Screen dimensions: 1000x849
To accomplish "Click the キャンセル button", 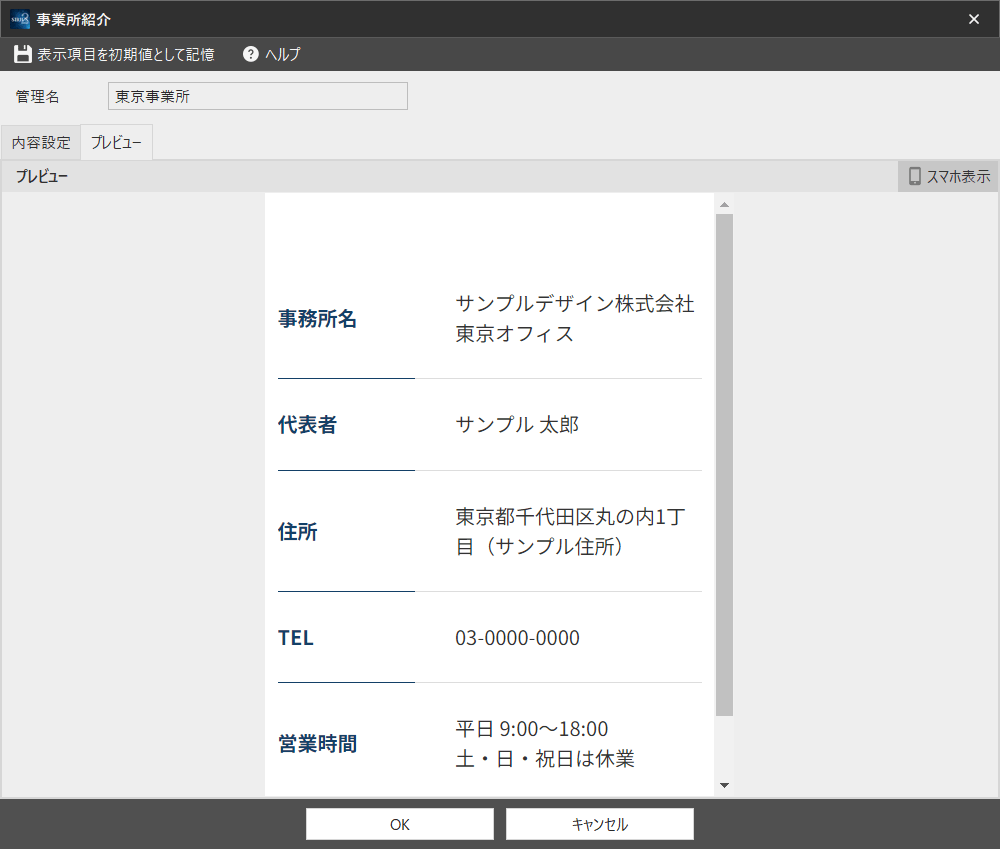I will 599,824.
